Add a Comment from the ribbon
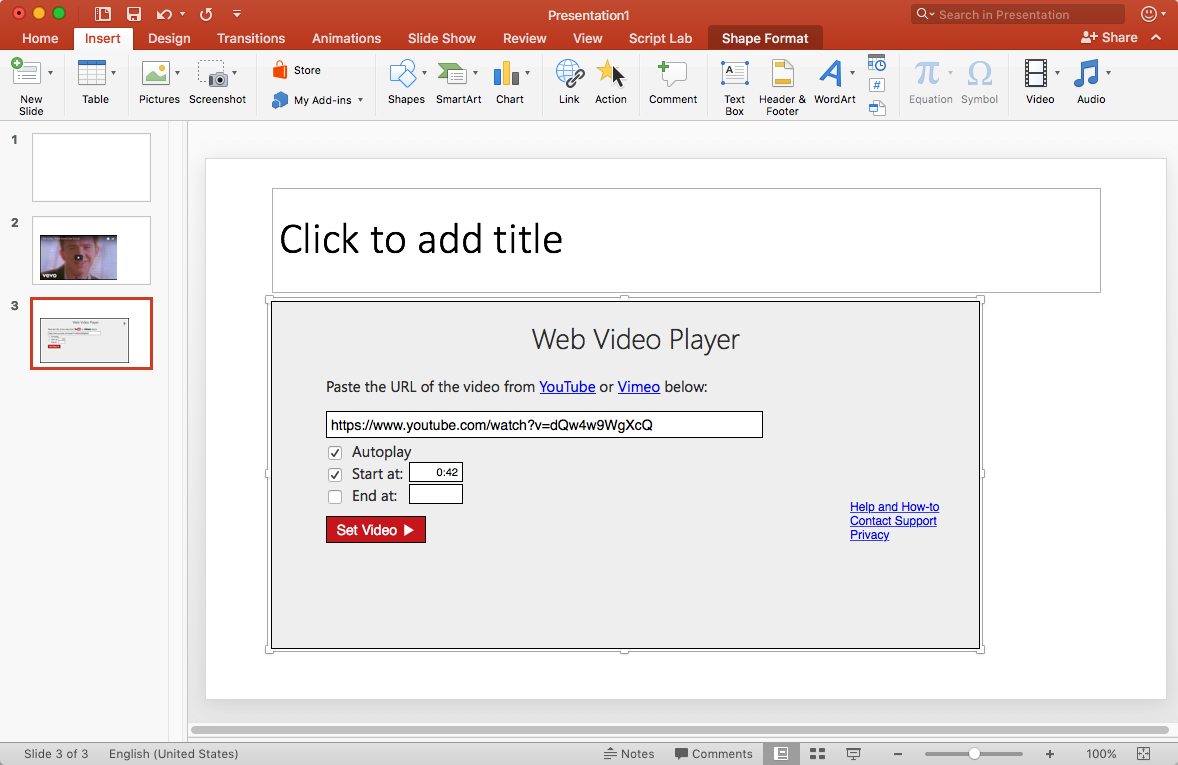Screen dimensions: 1178x765 coord(672,74)
